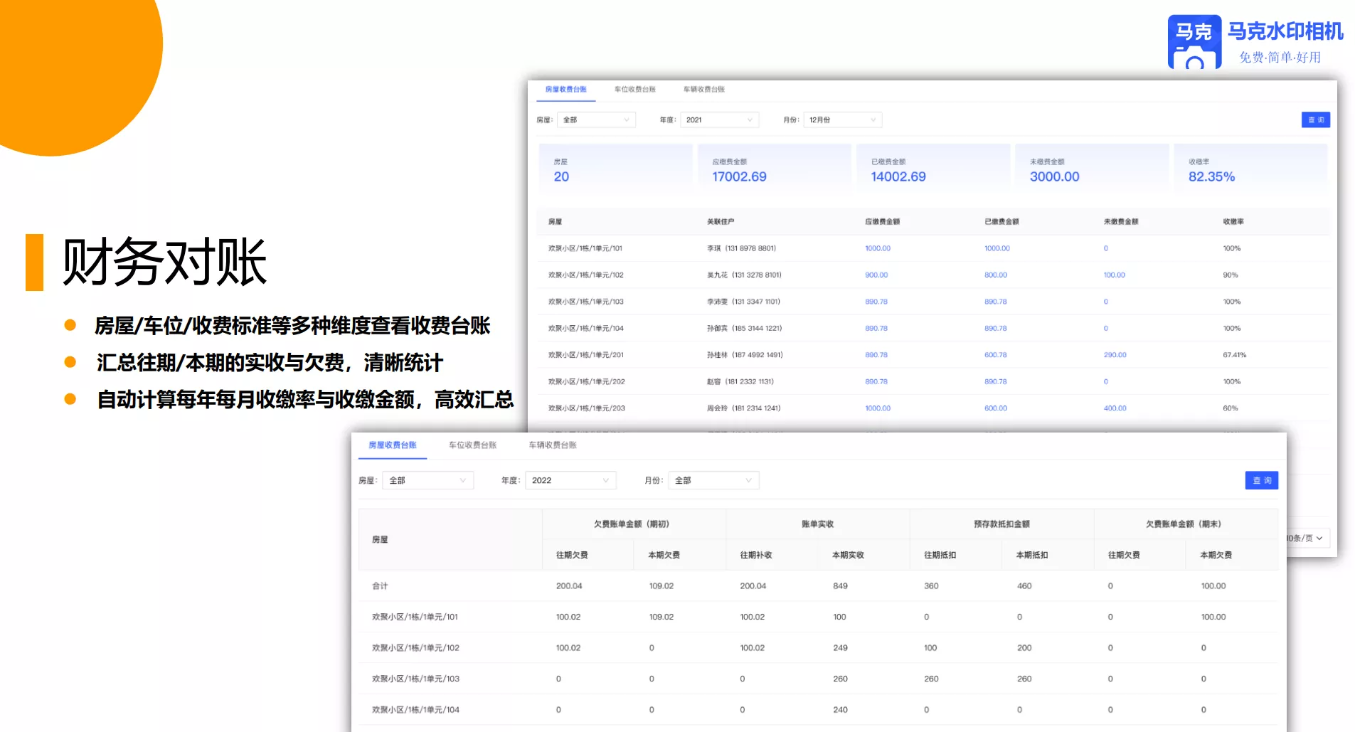The image size is (1355, 732).
Task: Click 60% collection rate for room 203
Action: tap(1230, 408)
